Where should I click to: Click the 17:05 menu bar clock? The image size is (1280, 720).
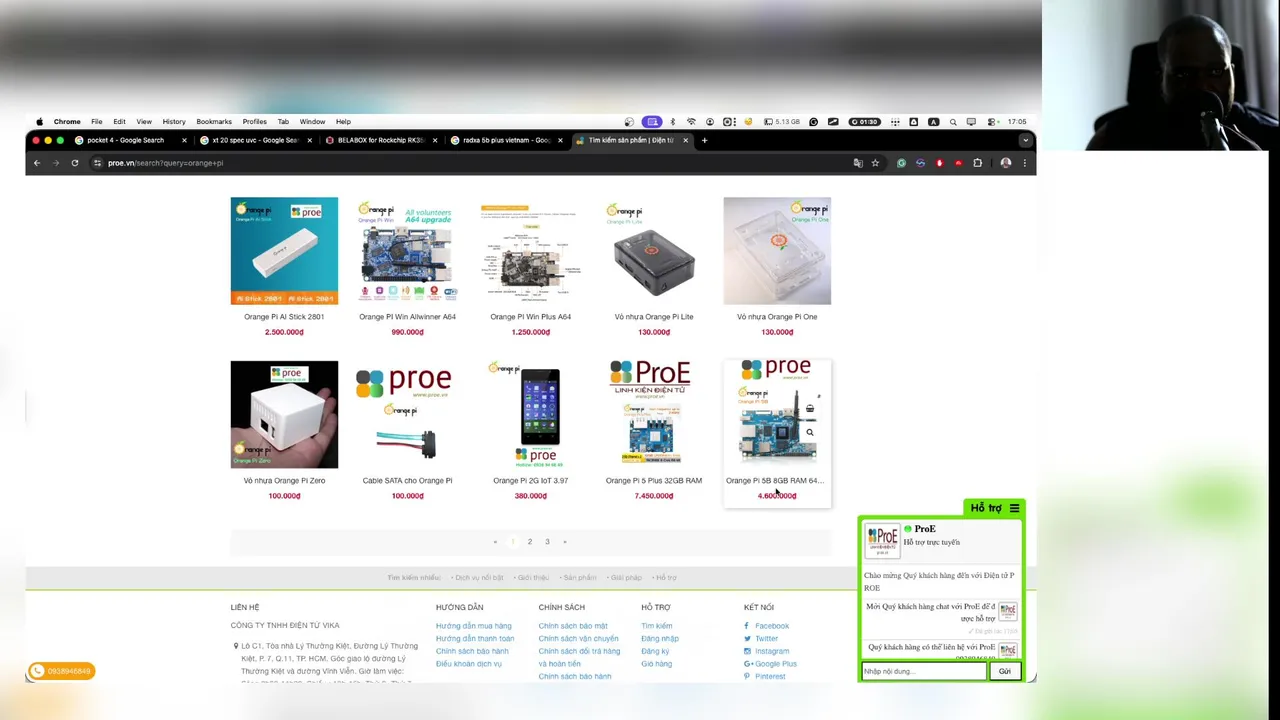pyautogui.click(x=1017, y=122)
